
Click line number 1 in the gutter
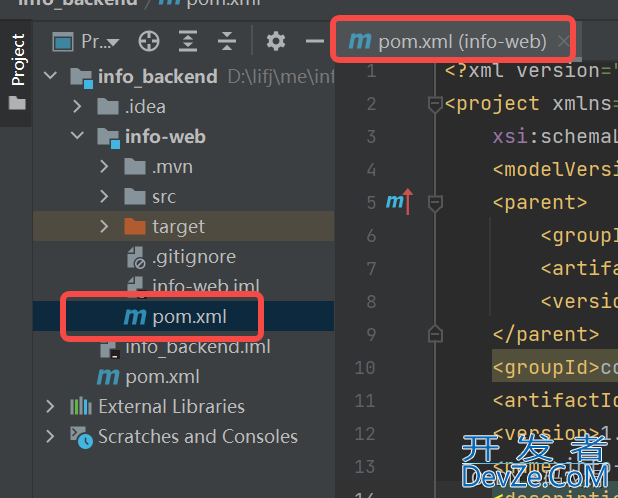click(x=371, y=71)
